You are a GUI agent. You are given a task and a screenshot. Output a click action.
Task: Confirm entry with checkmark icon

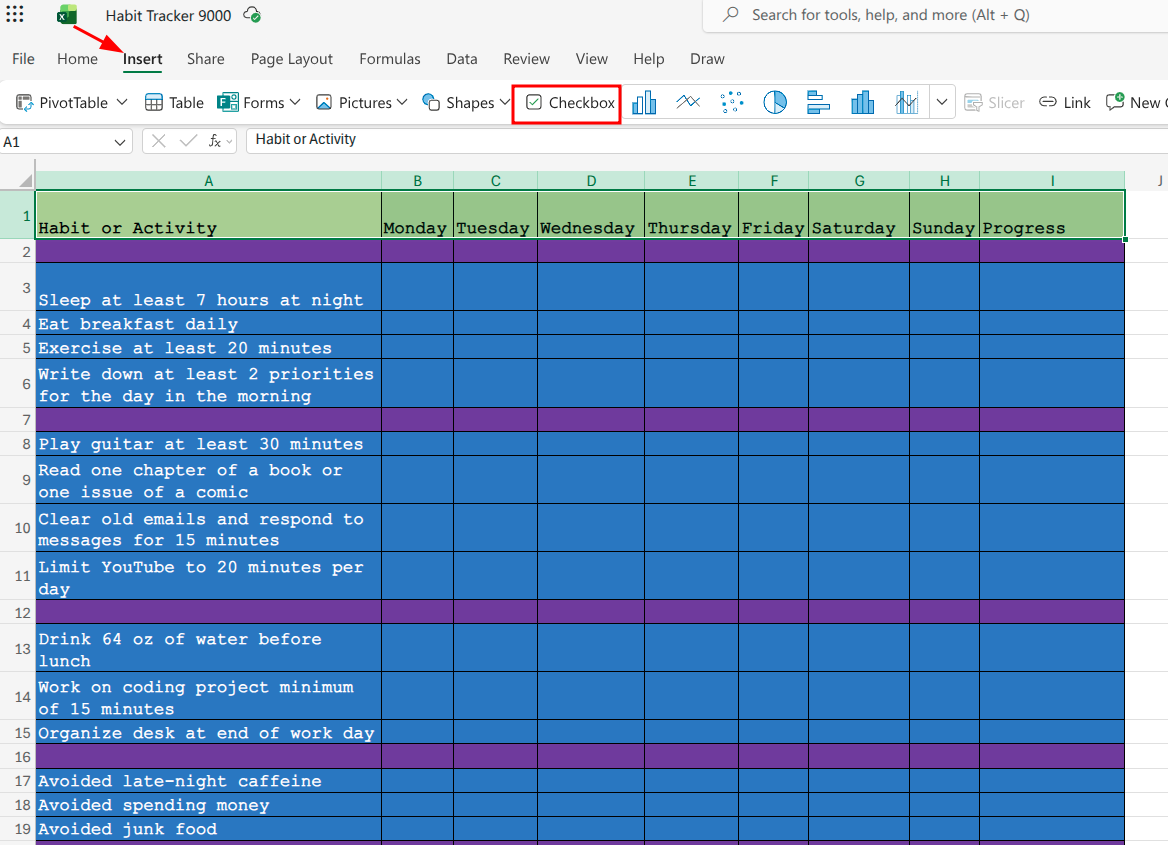click(x=188, y=141)
